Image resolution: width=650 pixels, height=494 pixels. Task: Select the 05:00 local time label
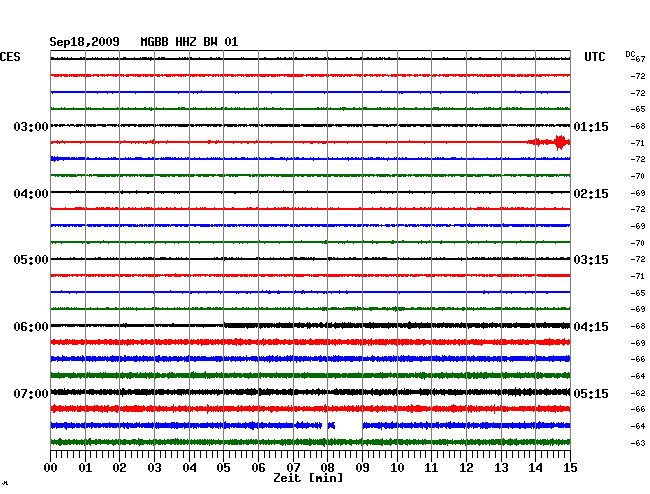click(31, 260)
